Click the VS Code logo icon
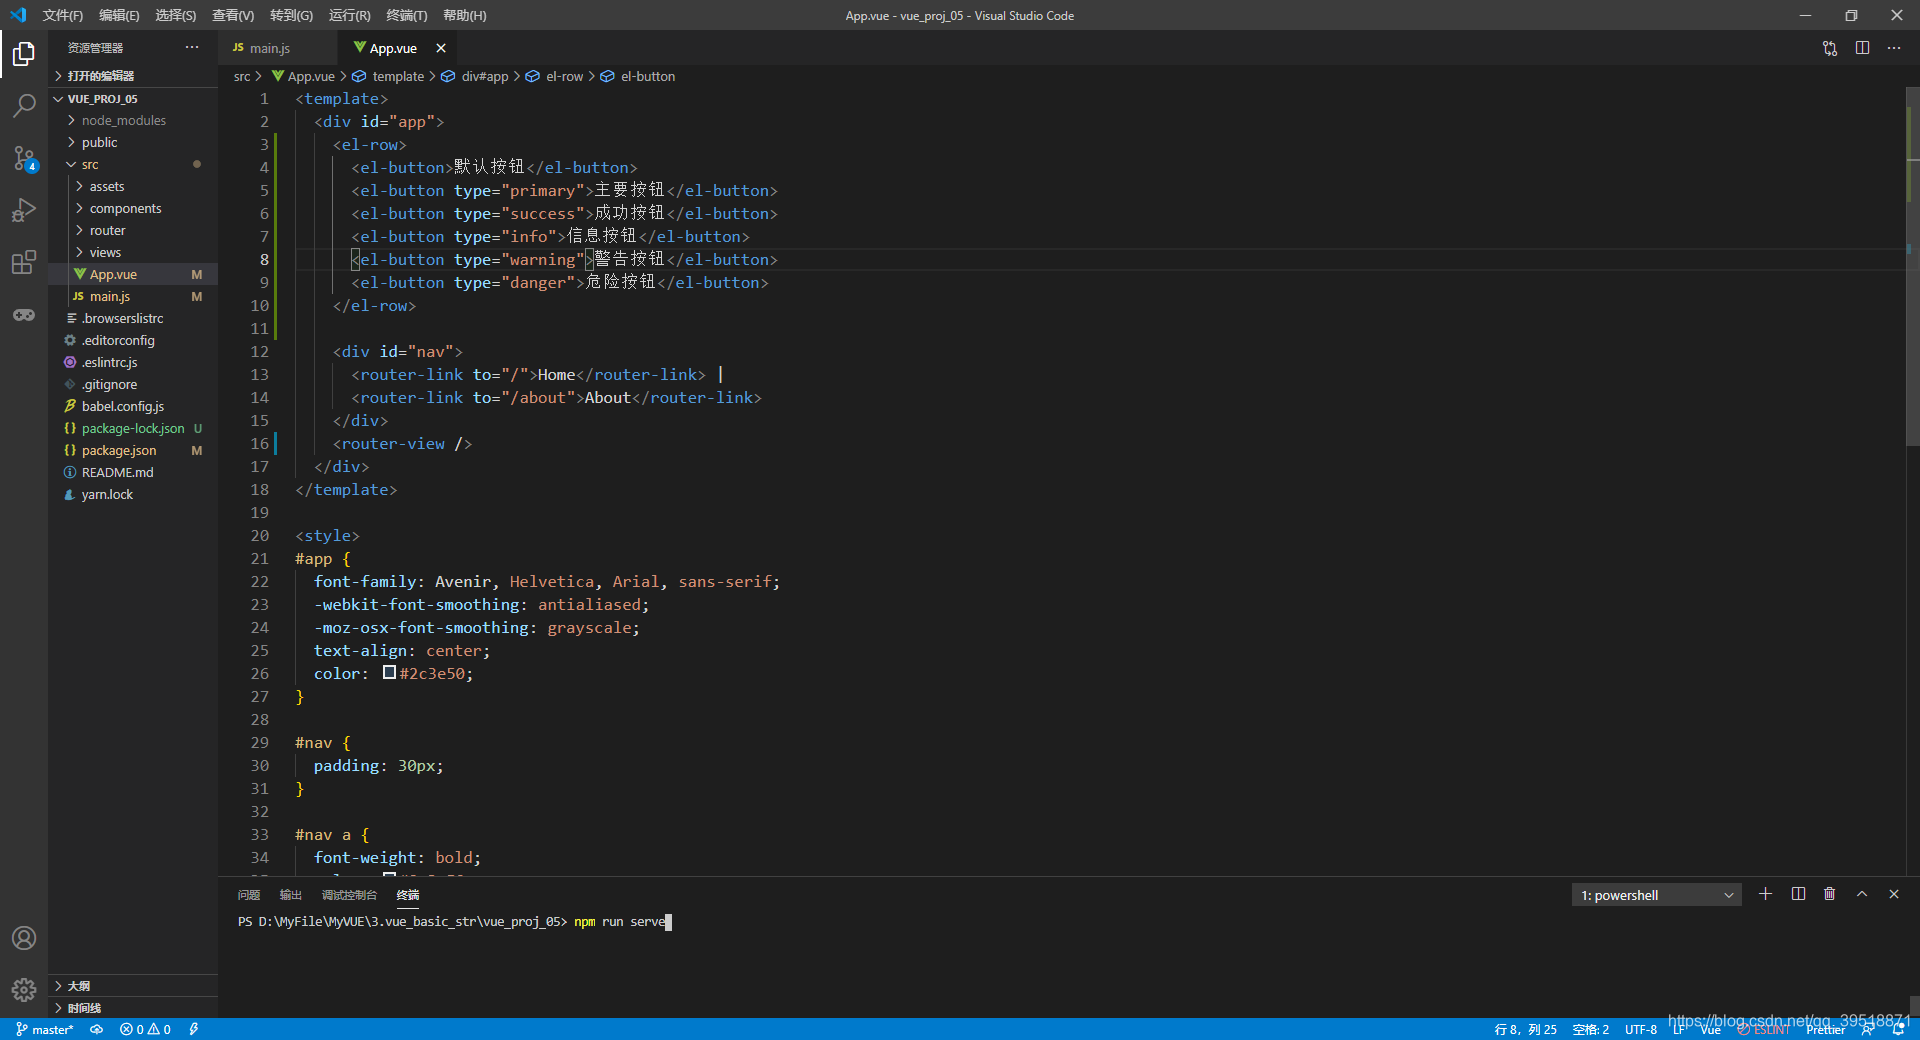Screen dimensions: 1920x1040 pyautogui.click(x=18, y=15)
